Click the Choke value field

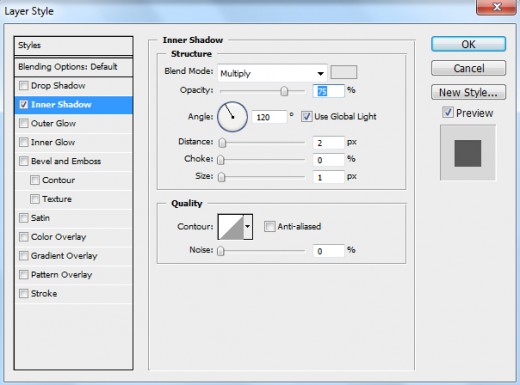coord(328,160)
